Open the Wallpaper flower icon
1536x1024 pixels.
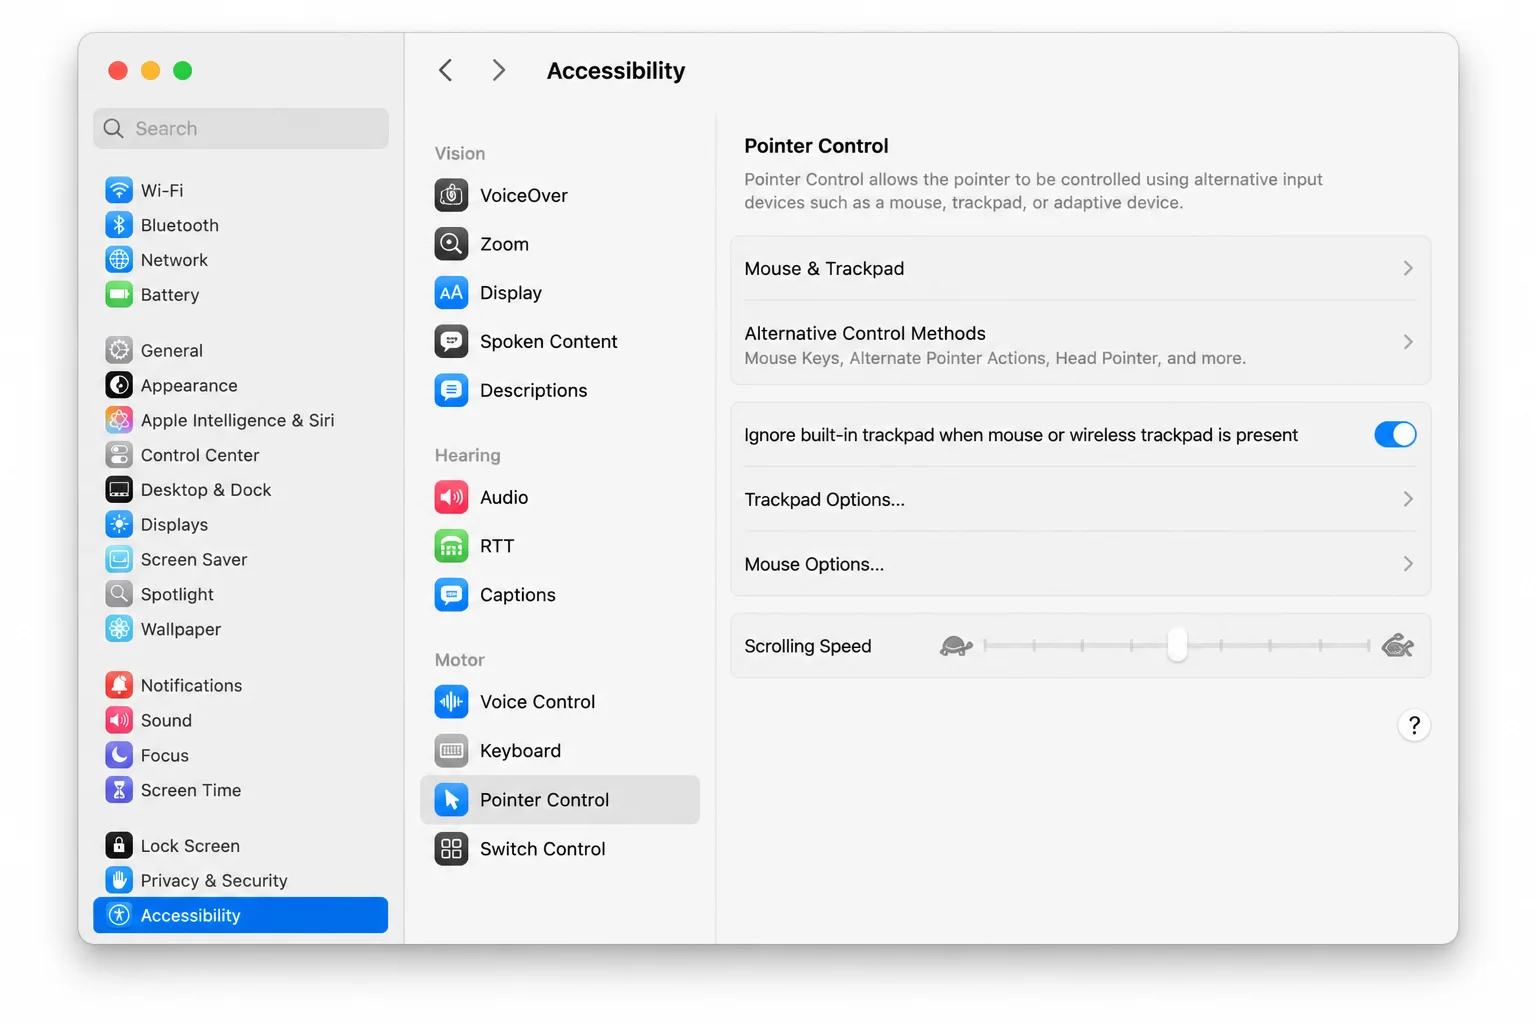(x=119, y=629)
